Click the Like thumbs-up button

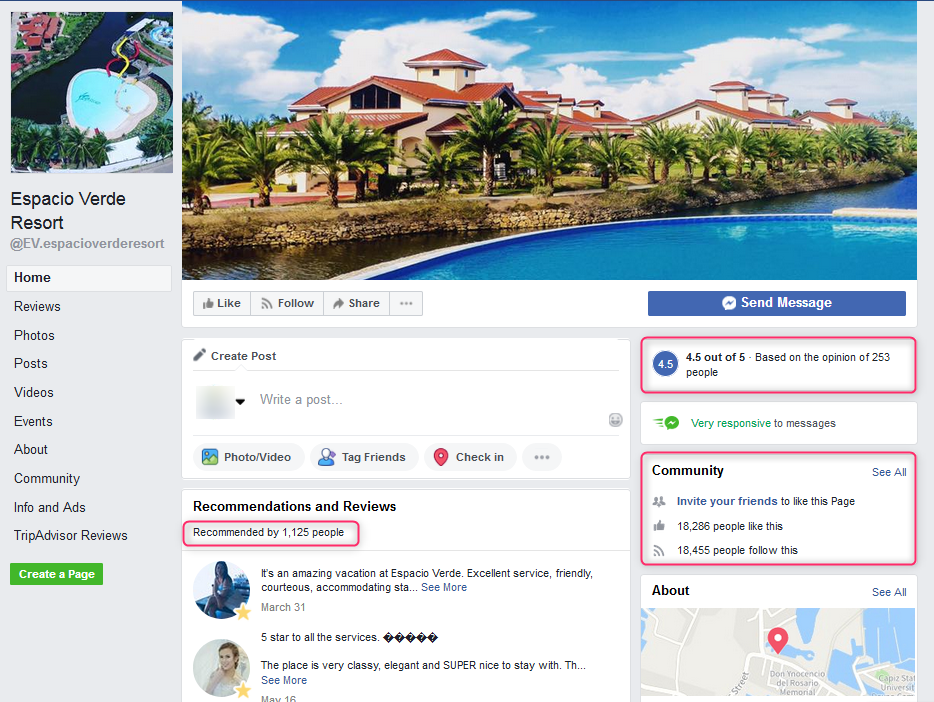(222, 303)
